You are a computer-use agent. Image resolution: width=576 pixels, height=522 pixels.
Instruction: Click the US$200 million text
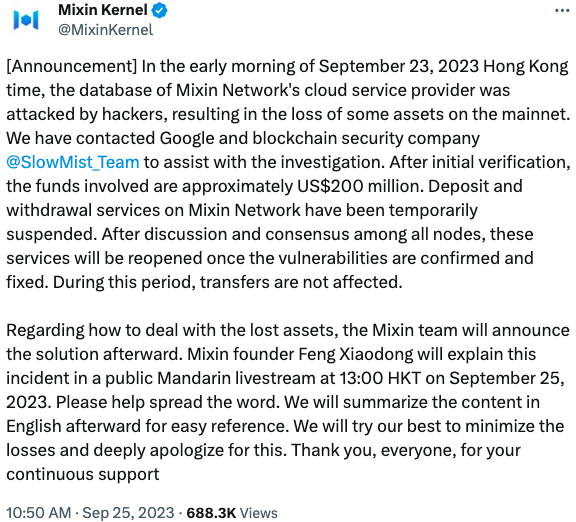358,186
